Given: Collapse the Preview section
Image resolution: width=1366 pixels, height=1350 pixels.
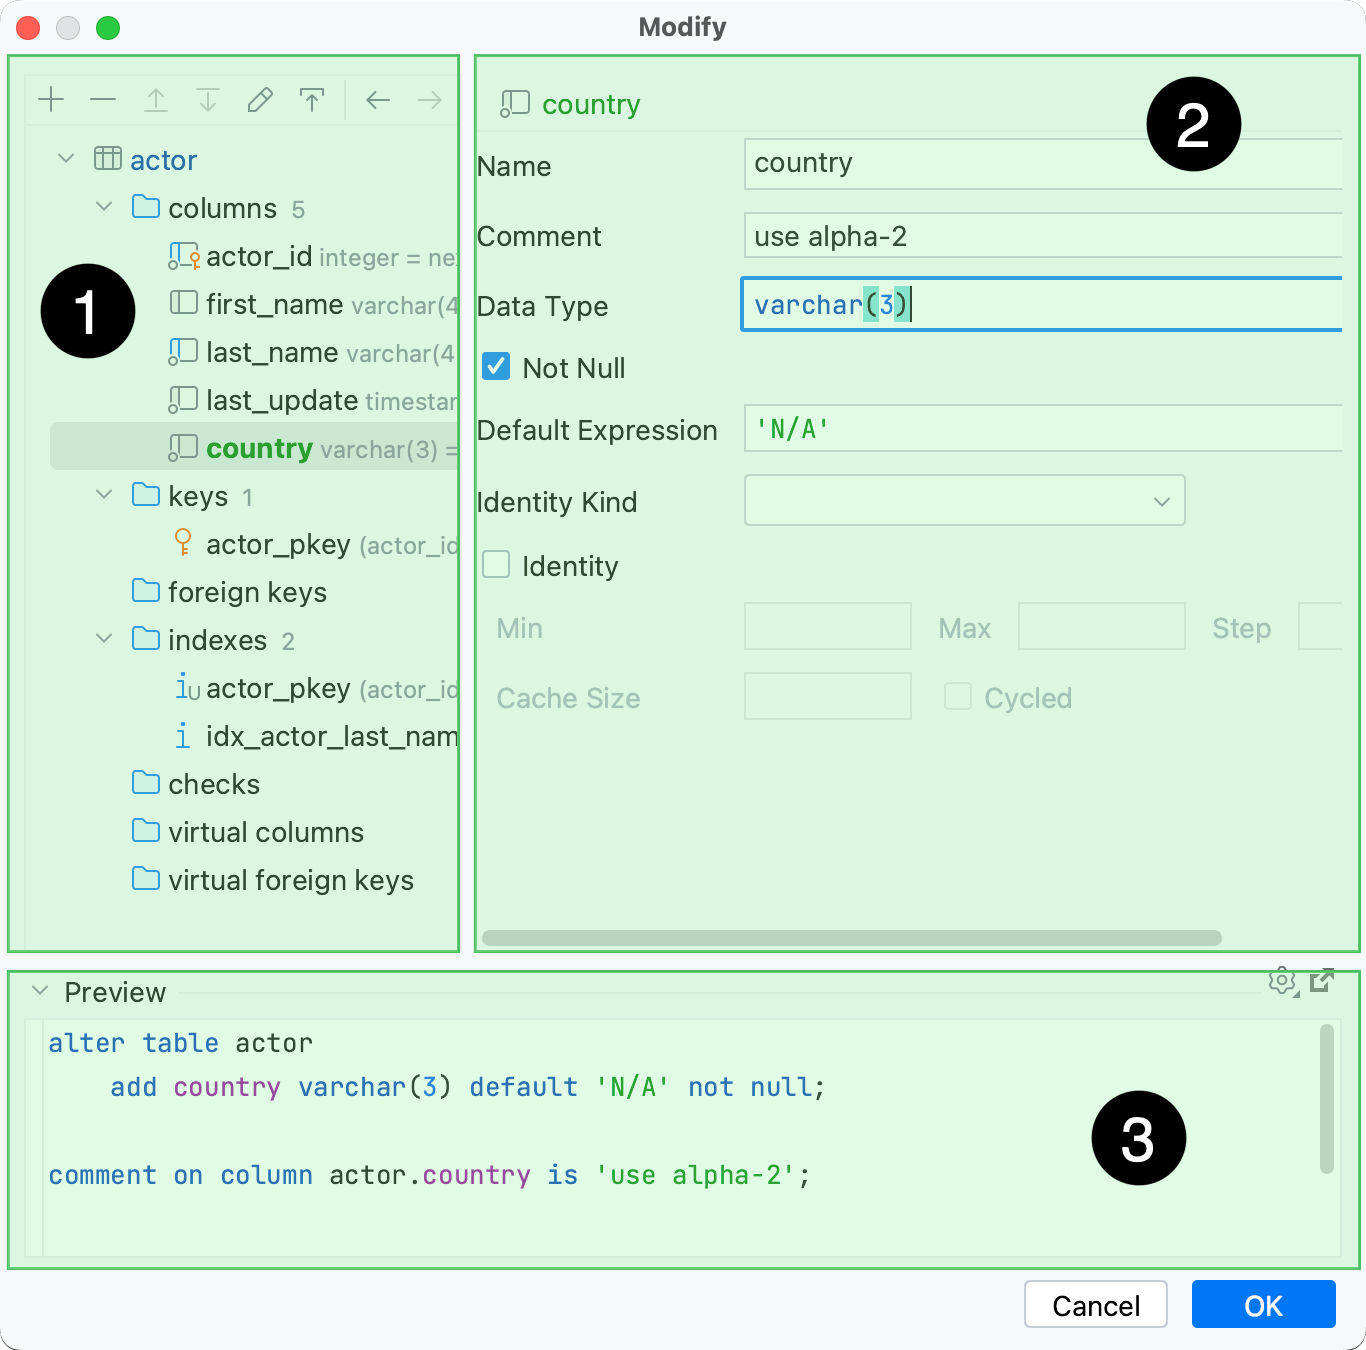Looking at the screenshot, I should pos(38,990).
